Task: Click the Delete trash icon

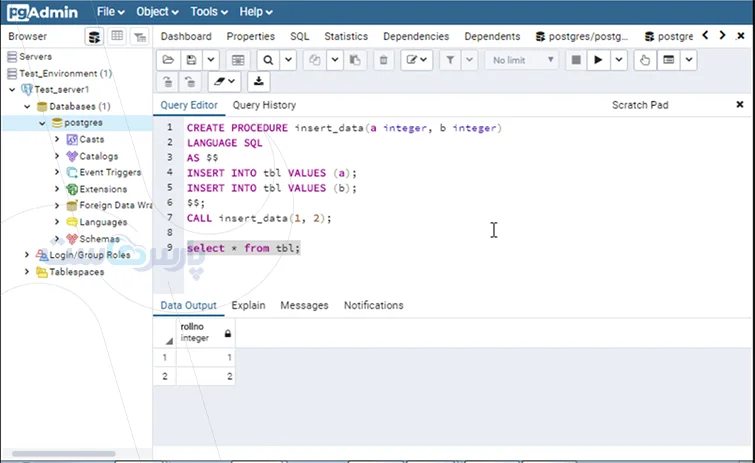Action: tap(383, 60)
